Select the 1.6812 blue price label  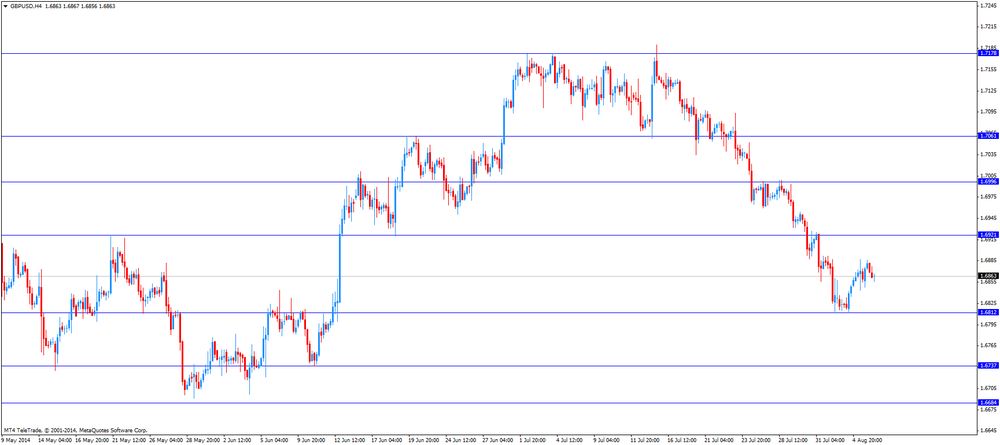pos(987,312)
